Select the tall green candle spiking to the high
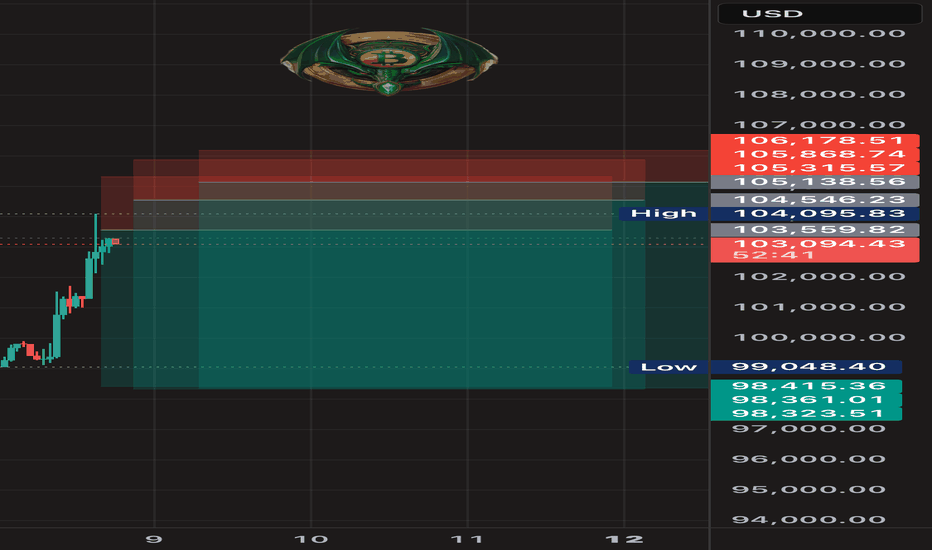Image resolution: width=932 pixels, height=550 pixels. click(x=96, y=244)
